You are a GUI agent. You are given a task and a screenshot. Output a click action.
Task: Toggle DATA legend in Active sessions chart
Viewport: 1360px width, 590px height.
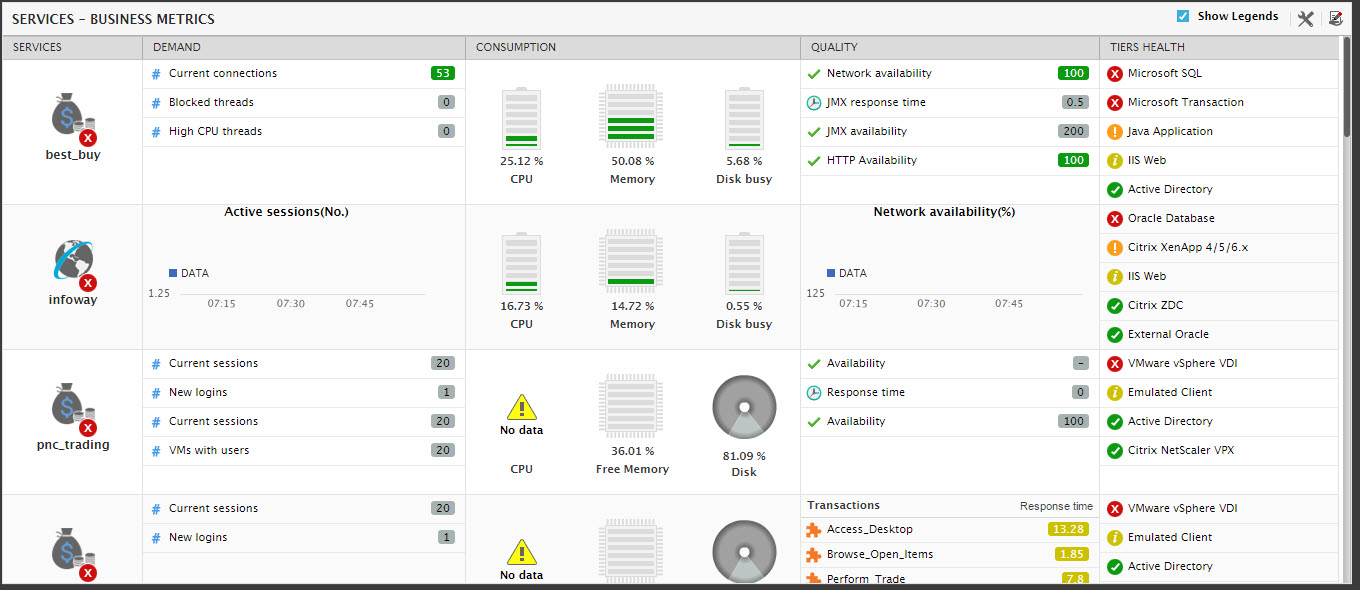click(x=189, y=273)
